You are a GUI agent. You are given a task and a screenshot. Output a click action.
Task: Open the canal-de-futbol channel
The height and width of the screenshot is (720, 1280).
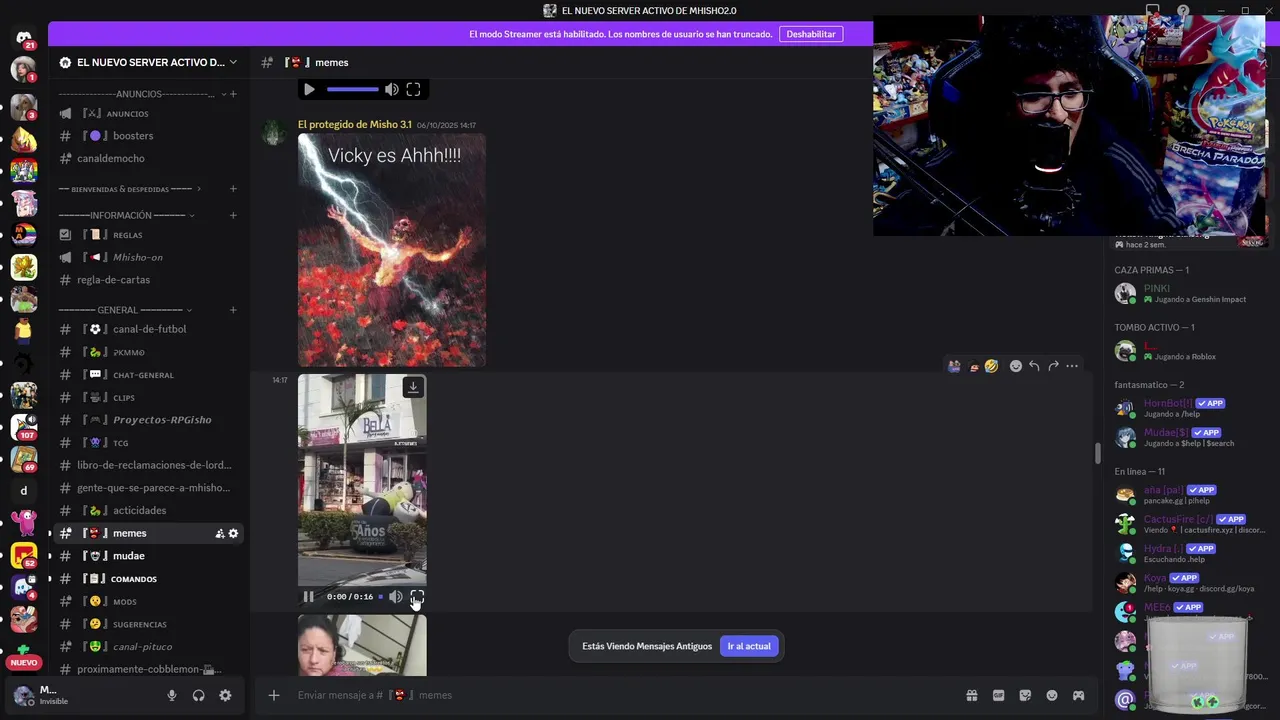(x=148, y=329)
